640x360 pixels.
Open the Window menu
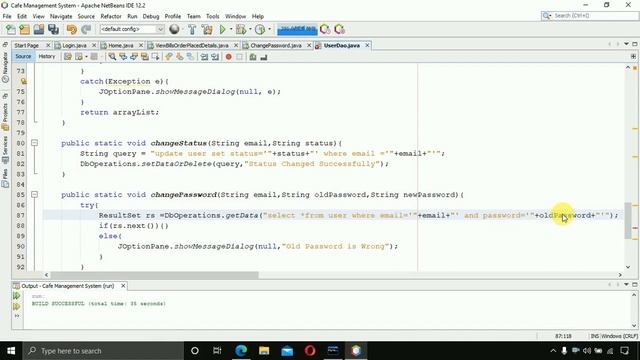[236, 16]
